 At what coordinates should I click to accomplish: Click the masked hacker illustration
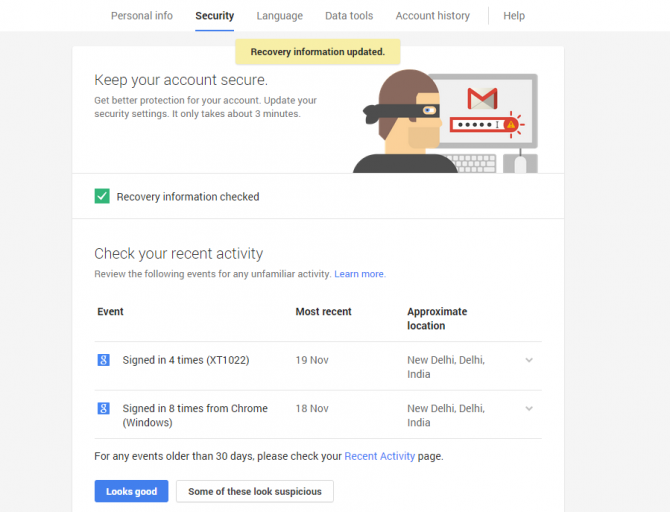point(400,122)
